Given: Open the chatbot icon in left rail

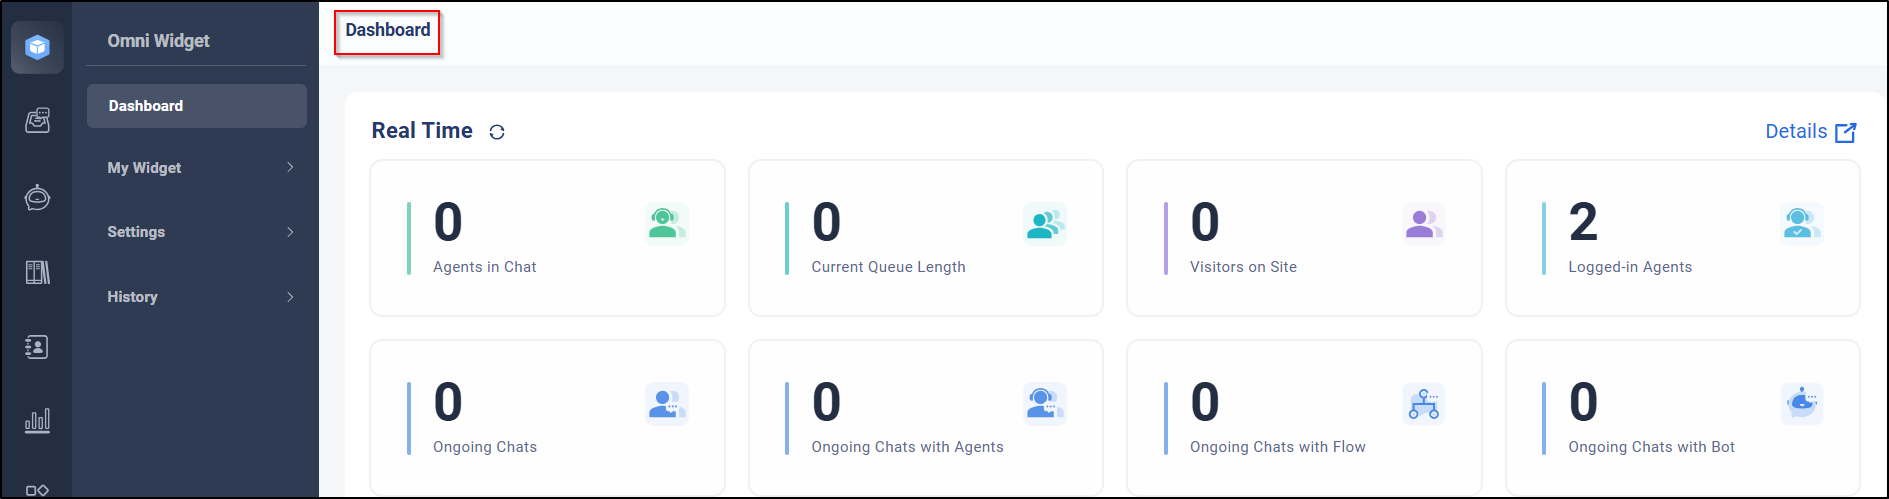Looking at the screenshot, I should (x=37, y=197).
